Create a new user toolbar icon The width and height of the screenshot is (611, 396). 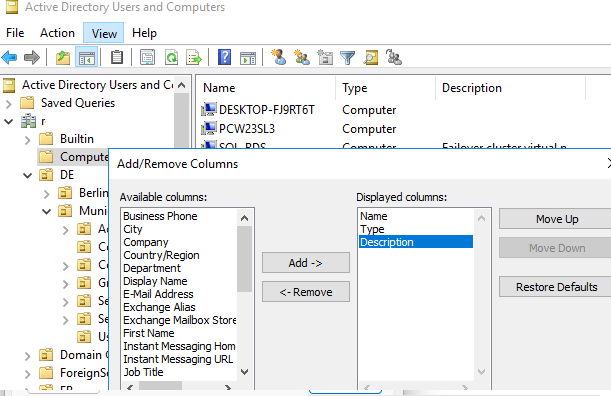coord(279,58)
